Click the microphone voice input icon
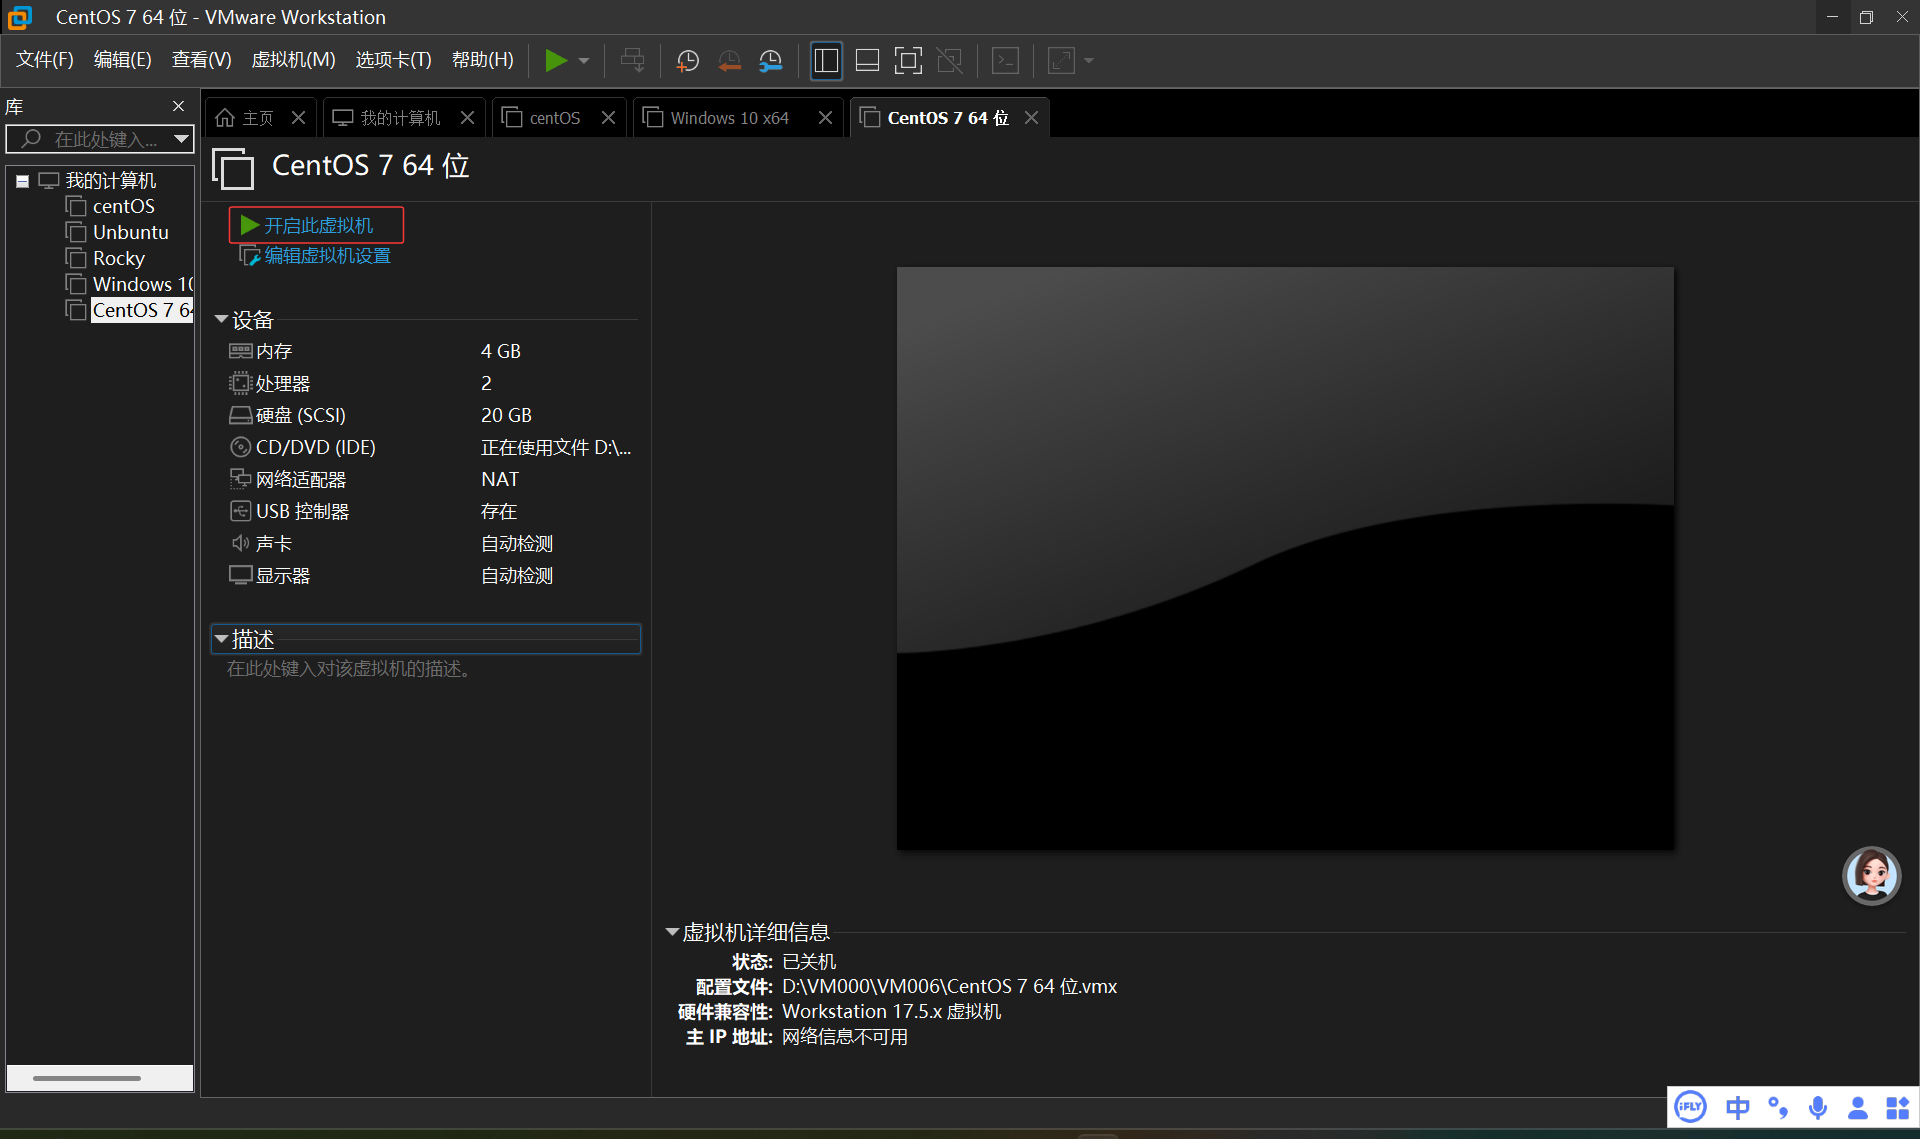Image resolution: width=1920 pixels, height=1139 pixels. coord(1818,1107)
